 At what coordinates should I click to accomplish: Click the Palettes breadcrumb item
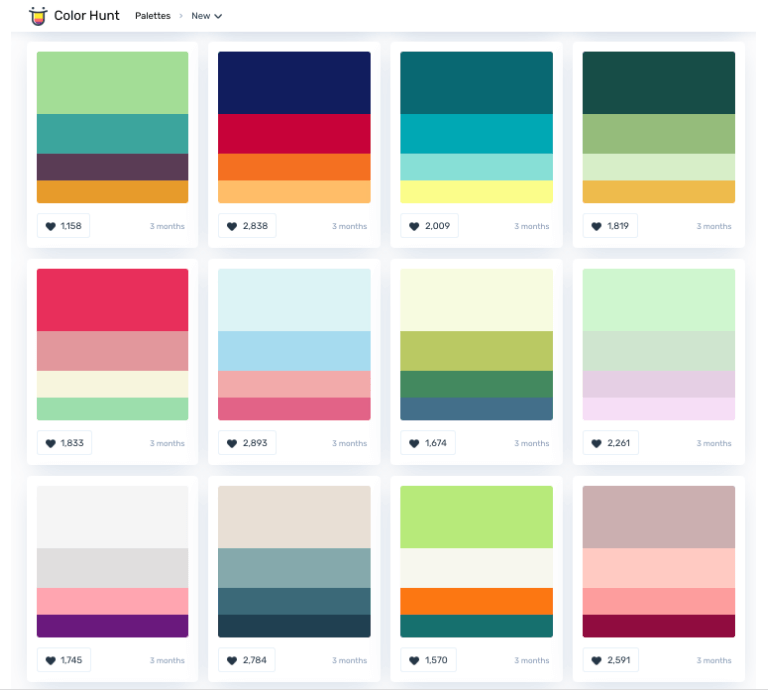(x=151, y=16)
